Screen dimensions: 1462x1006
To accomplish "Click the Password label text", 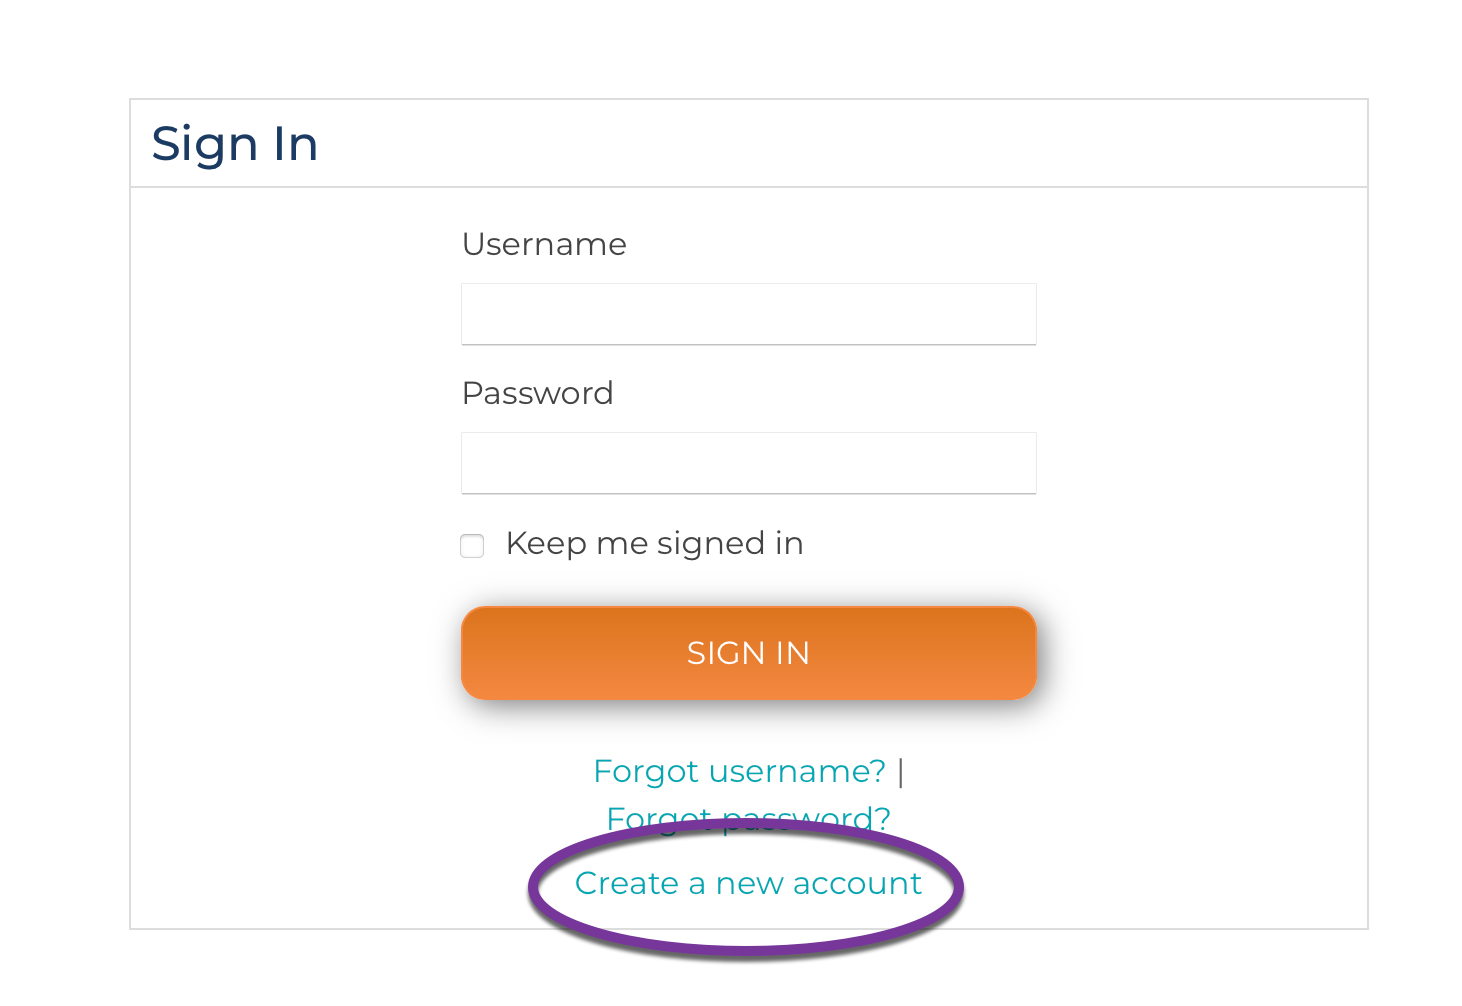I will (x=537, y=392).
